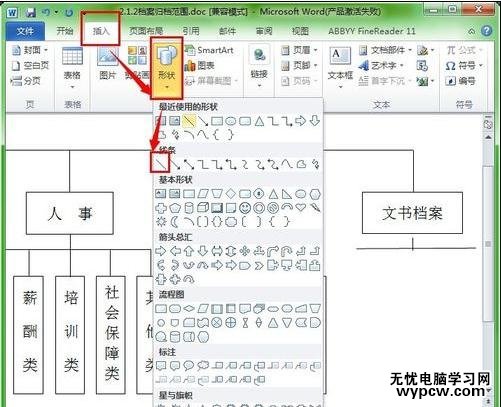Insert 编号 number symbol
The height and width of the screenshot is (407, 501).
pyautogui.click(x=461, y=81)
